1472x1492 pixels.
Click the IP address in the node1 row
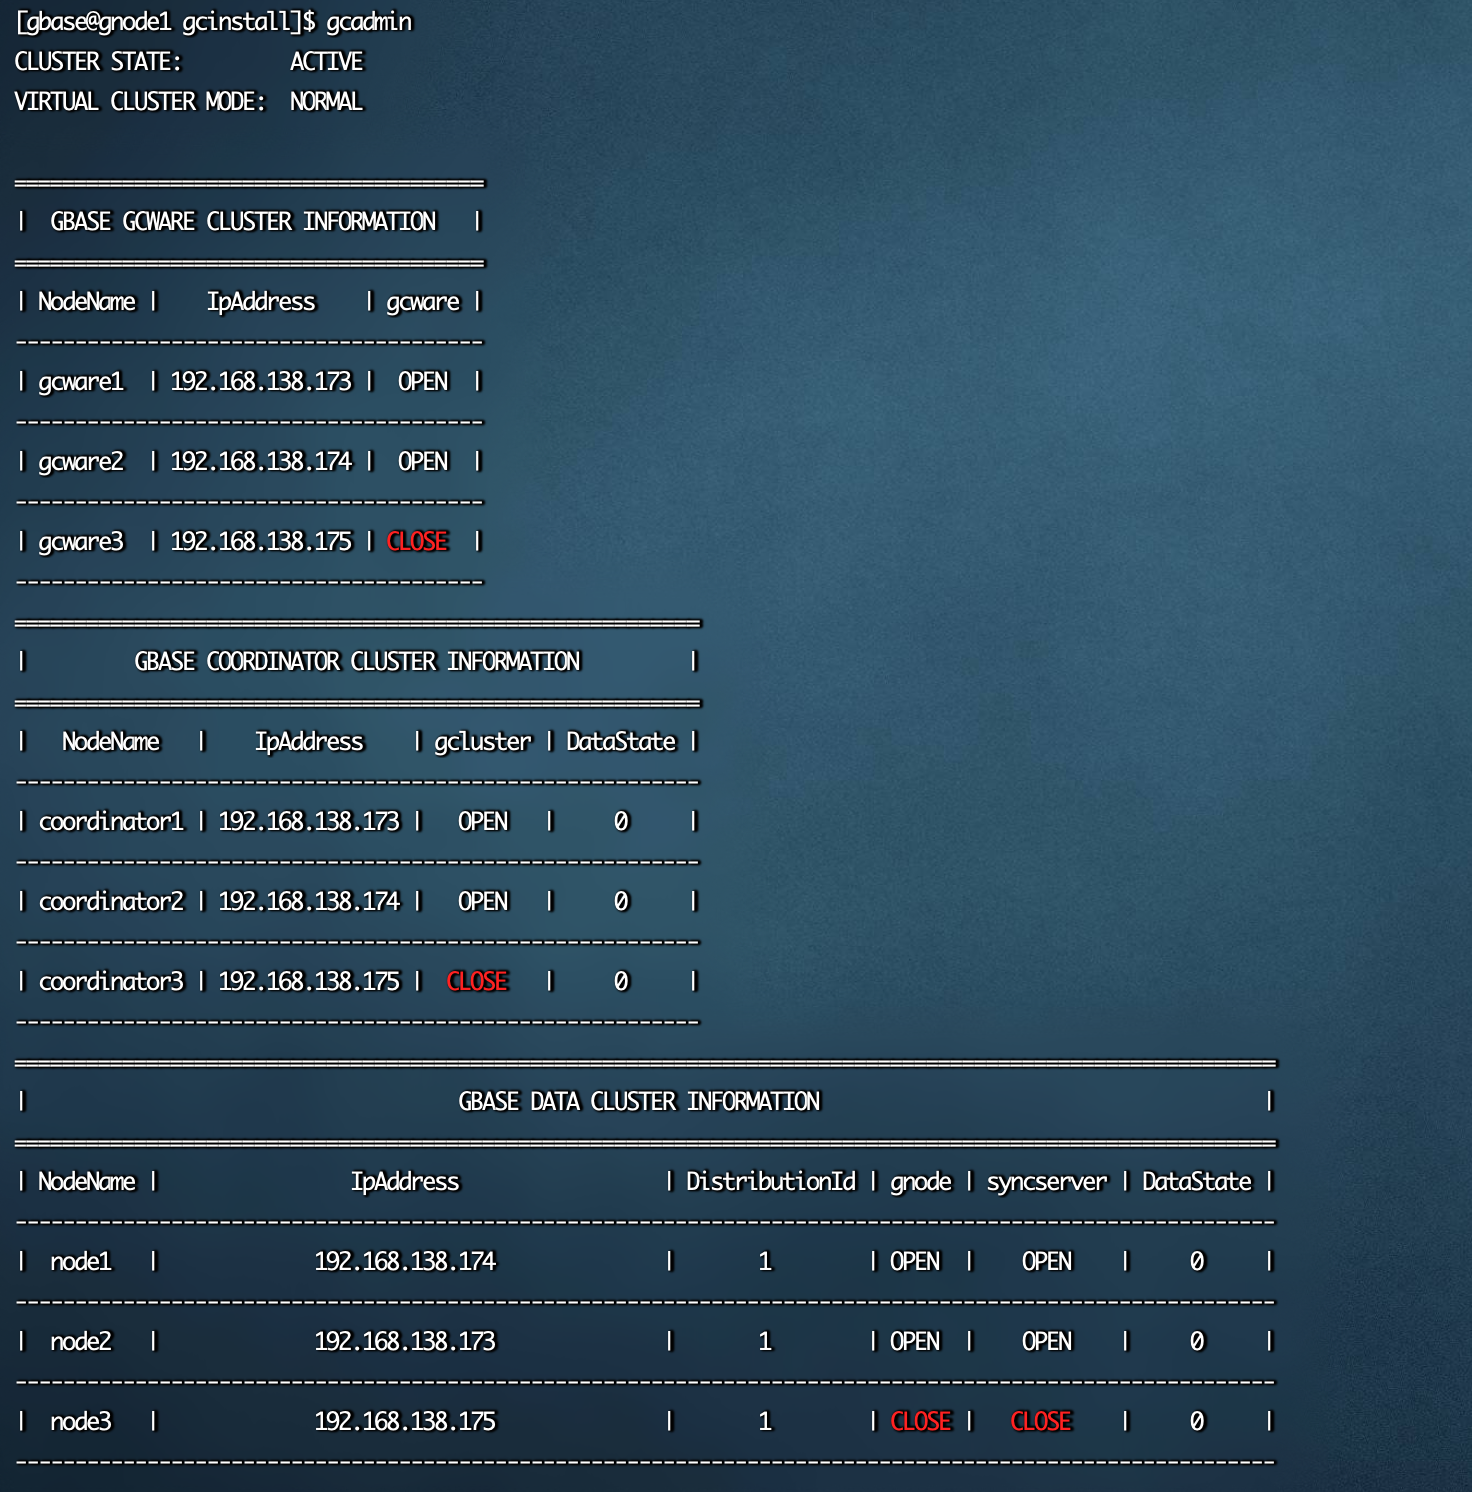(x=405, y=1262)
